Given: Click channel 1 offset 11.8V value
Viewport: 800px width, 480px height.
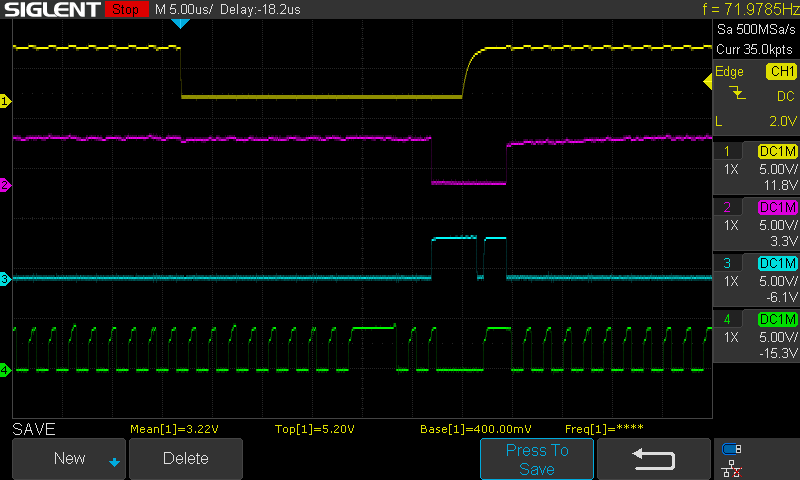Looking at the screenshot, I should click(x=780, y=185).
